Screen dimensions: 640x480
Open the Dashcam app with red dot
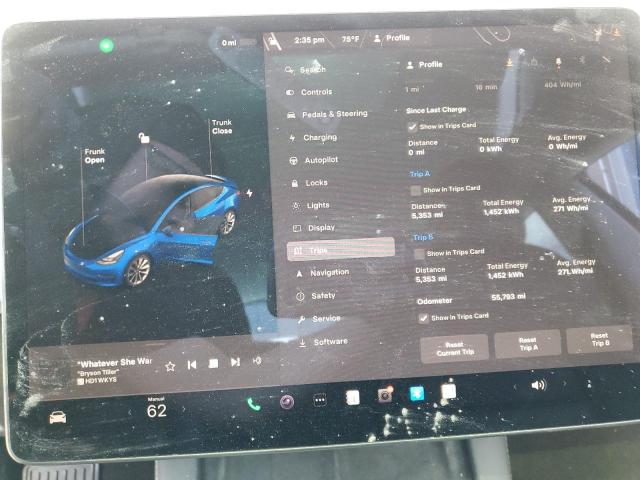tap(385, 395)
